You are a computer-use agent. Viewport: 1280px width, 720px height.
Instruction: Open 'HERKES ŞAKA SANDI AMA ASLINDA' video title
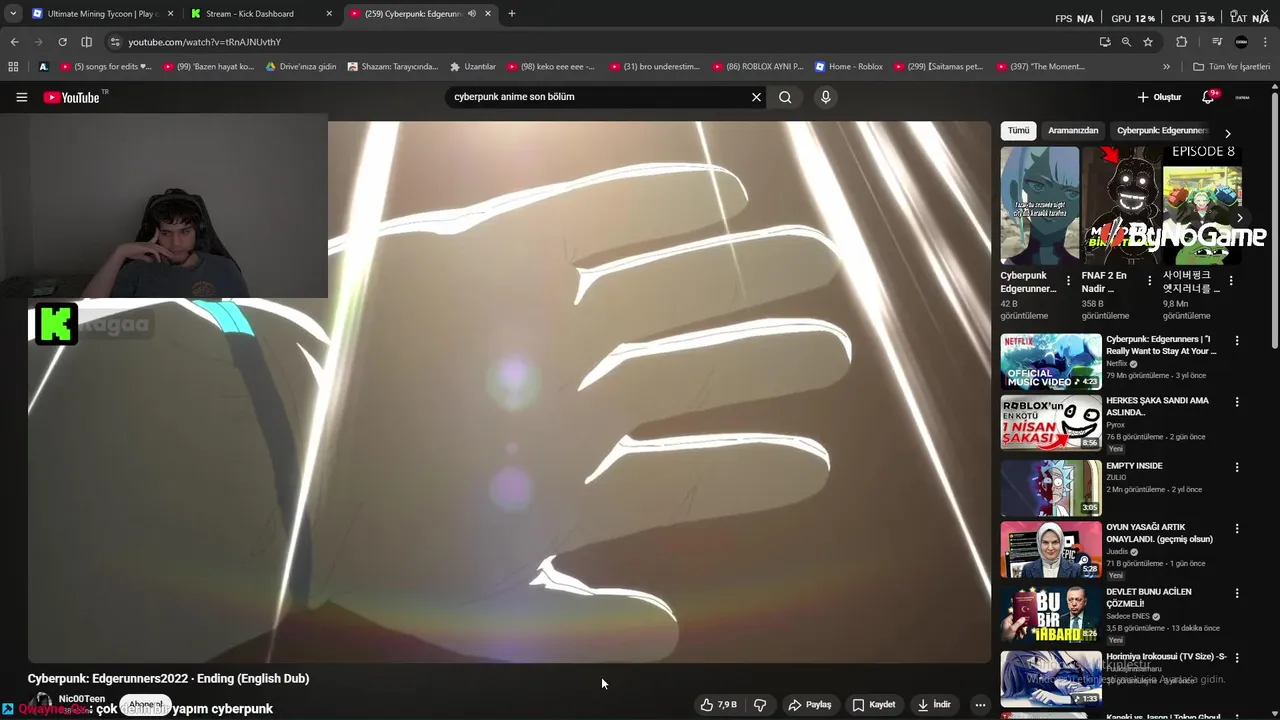tap(1157, 406)
